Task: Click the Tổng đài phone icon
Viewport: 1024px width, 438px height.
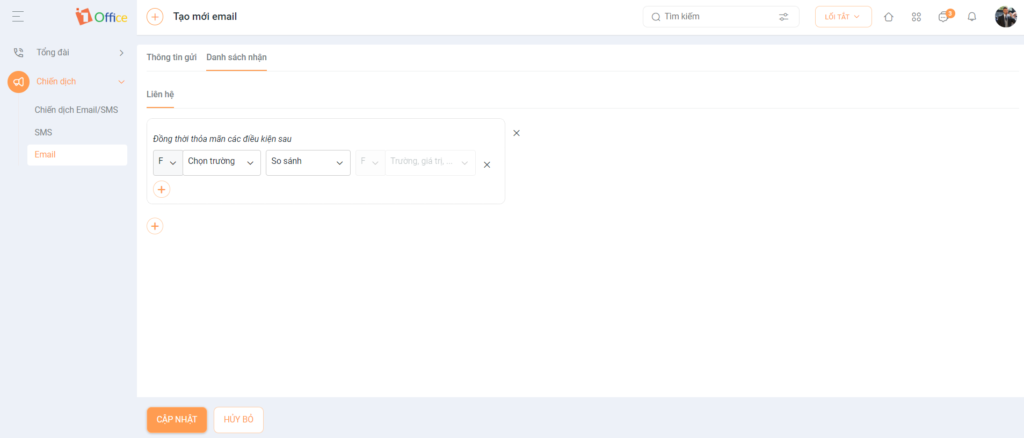Action: coord(18,53)
